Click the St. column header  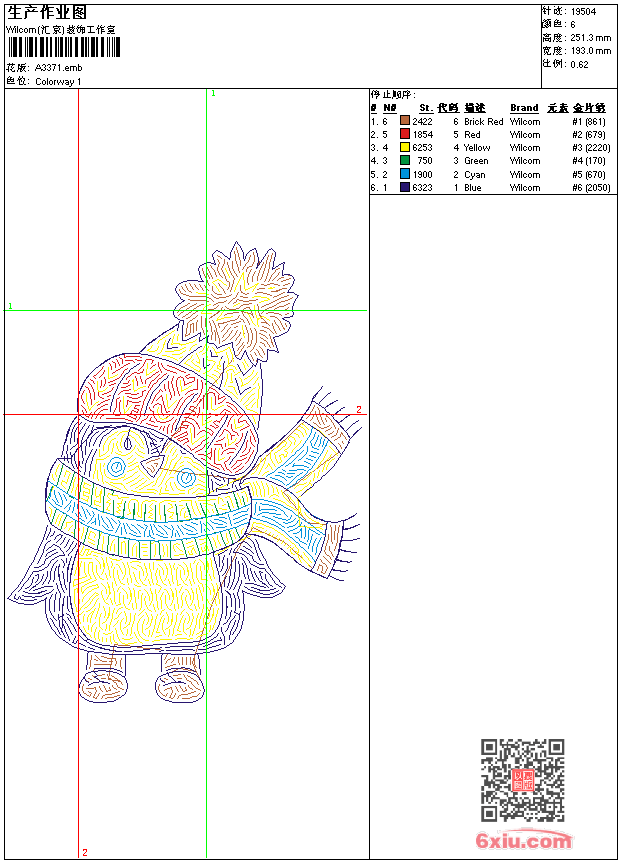[x=425, y=108]
